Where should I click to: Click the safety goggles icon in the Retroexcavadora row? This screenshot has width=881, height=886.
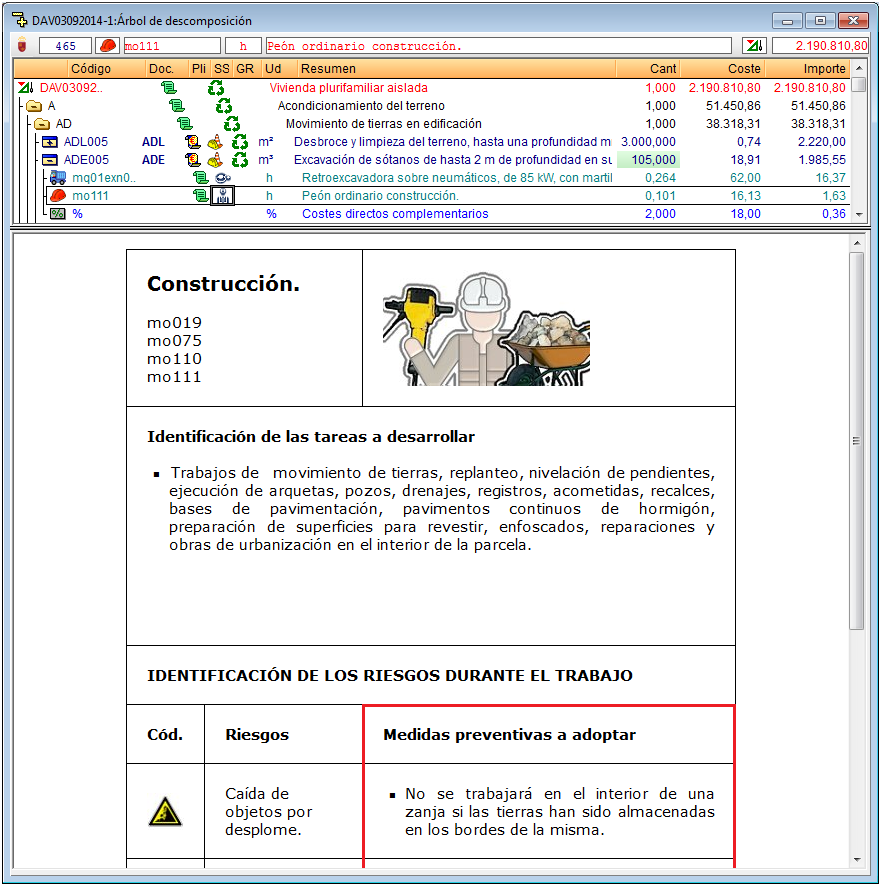tap(223, 178)
